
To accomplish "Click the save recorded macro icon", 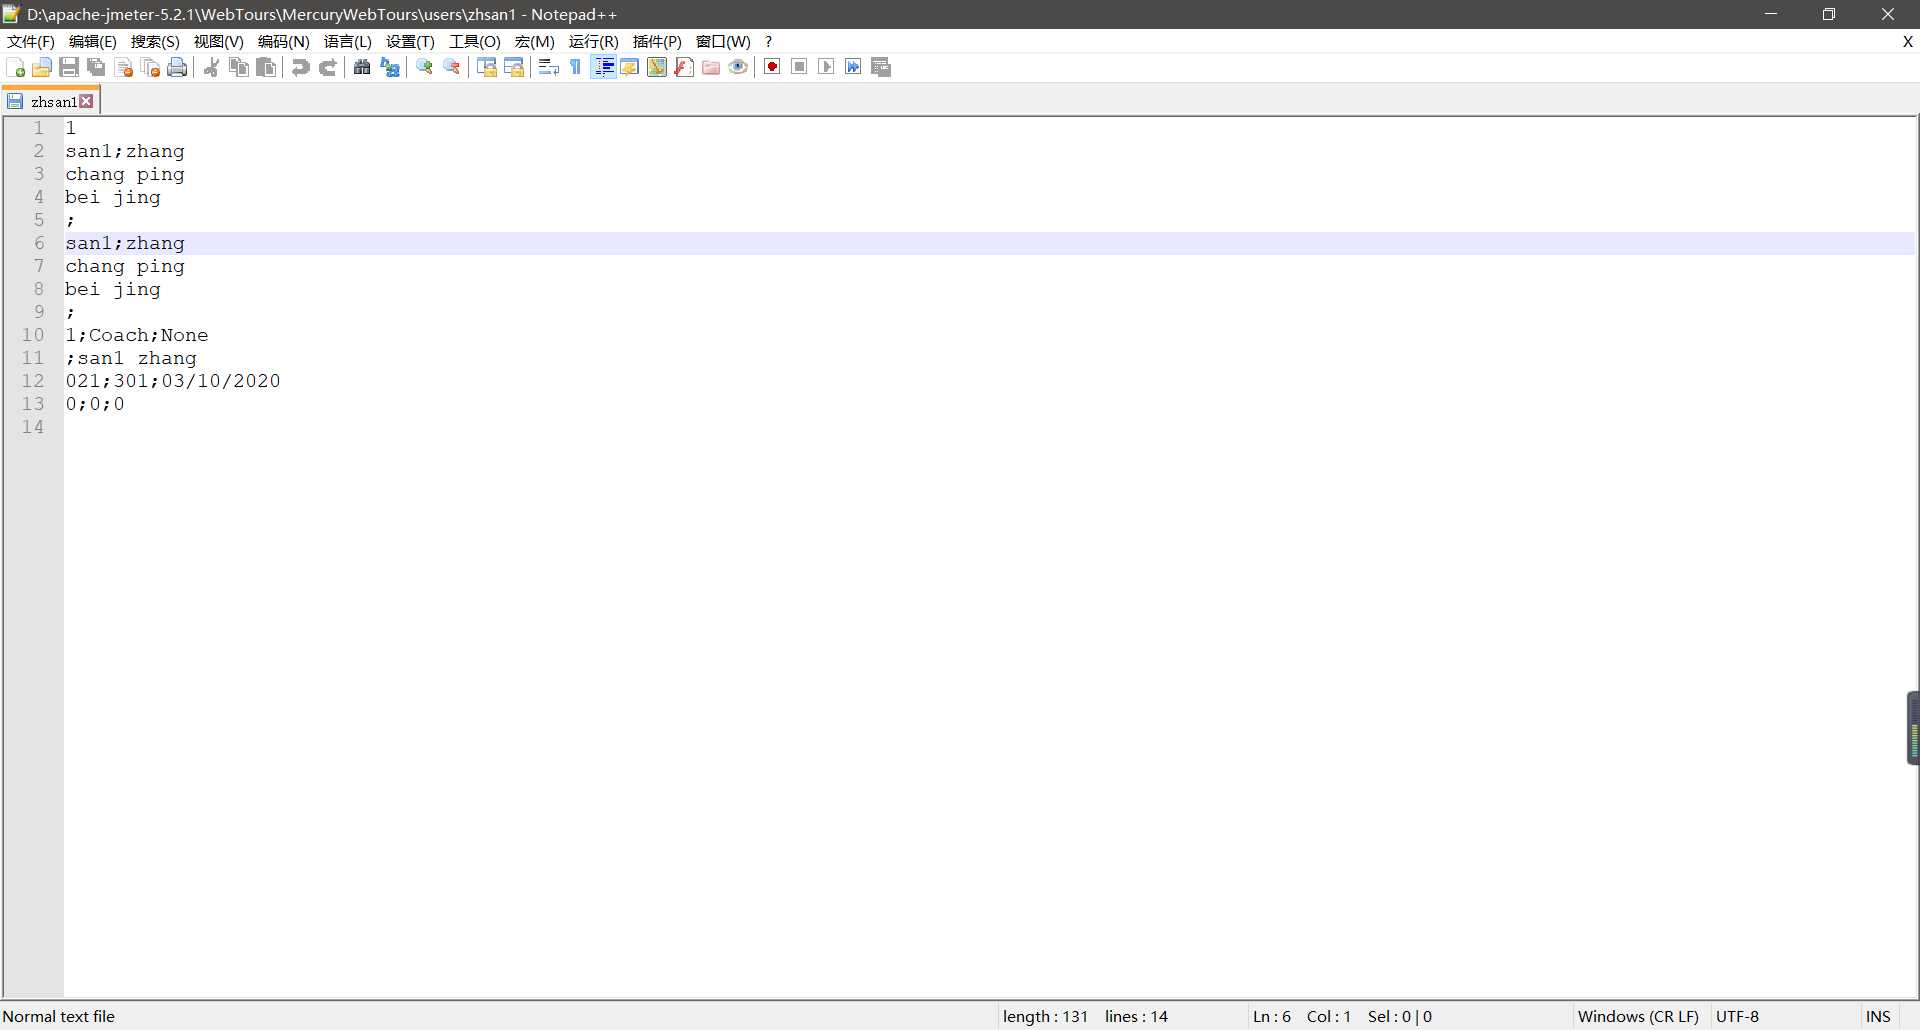I will (881, 67).
